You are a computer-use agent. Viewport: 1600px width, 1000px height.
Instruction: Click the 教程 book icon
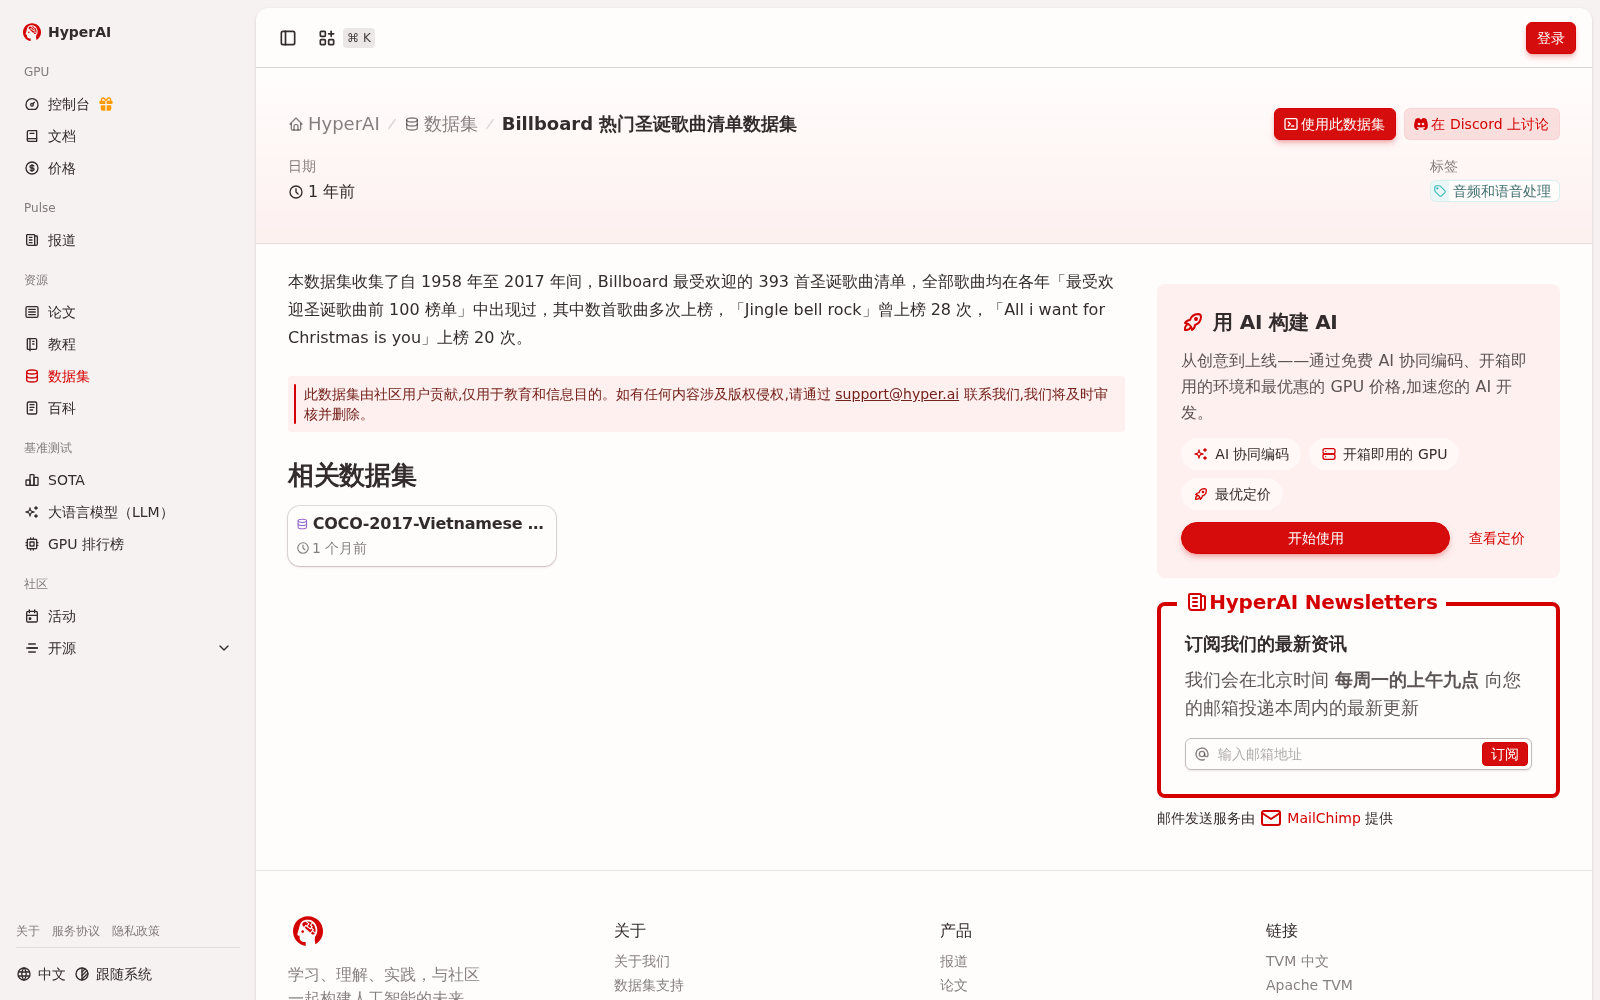pos(32,344)
